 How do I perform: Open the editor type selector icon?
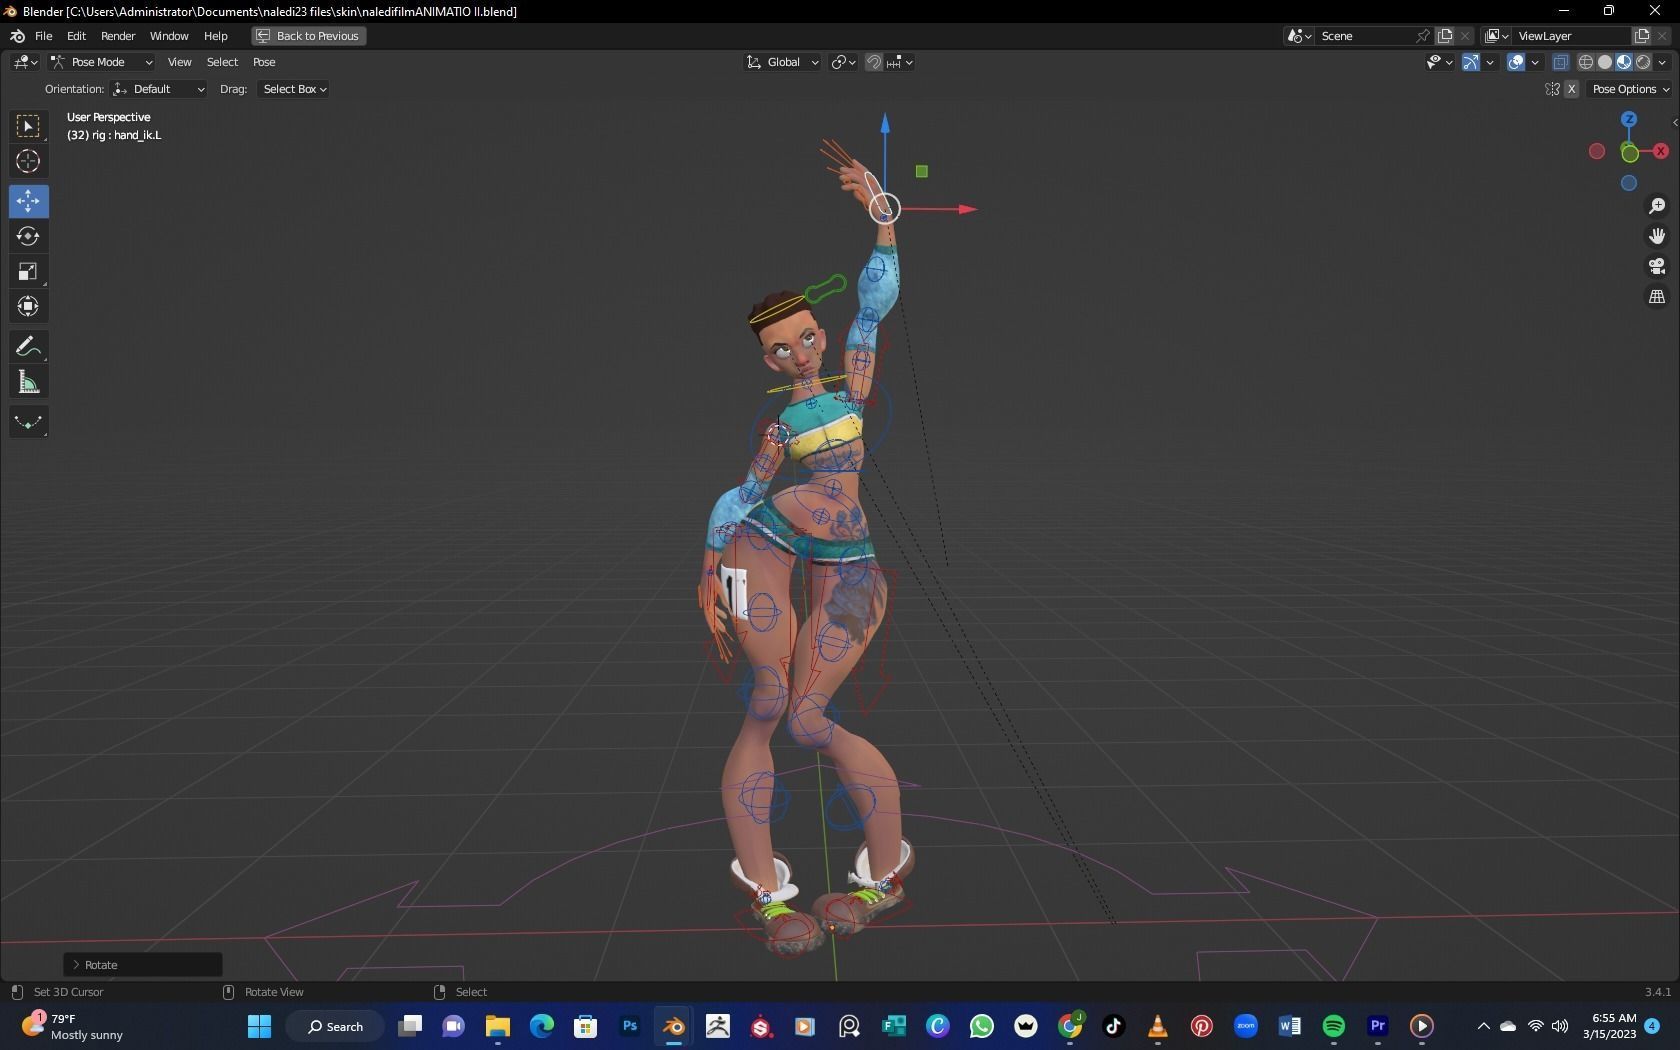pyautogui.click(x=26, y=62)
